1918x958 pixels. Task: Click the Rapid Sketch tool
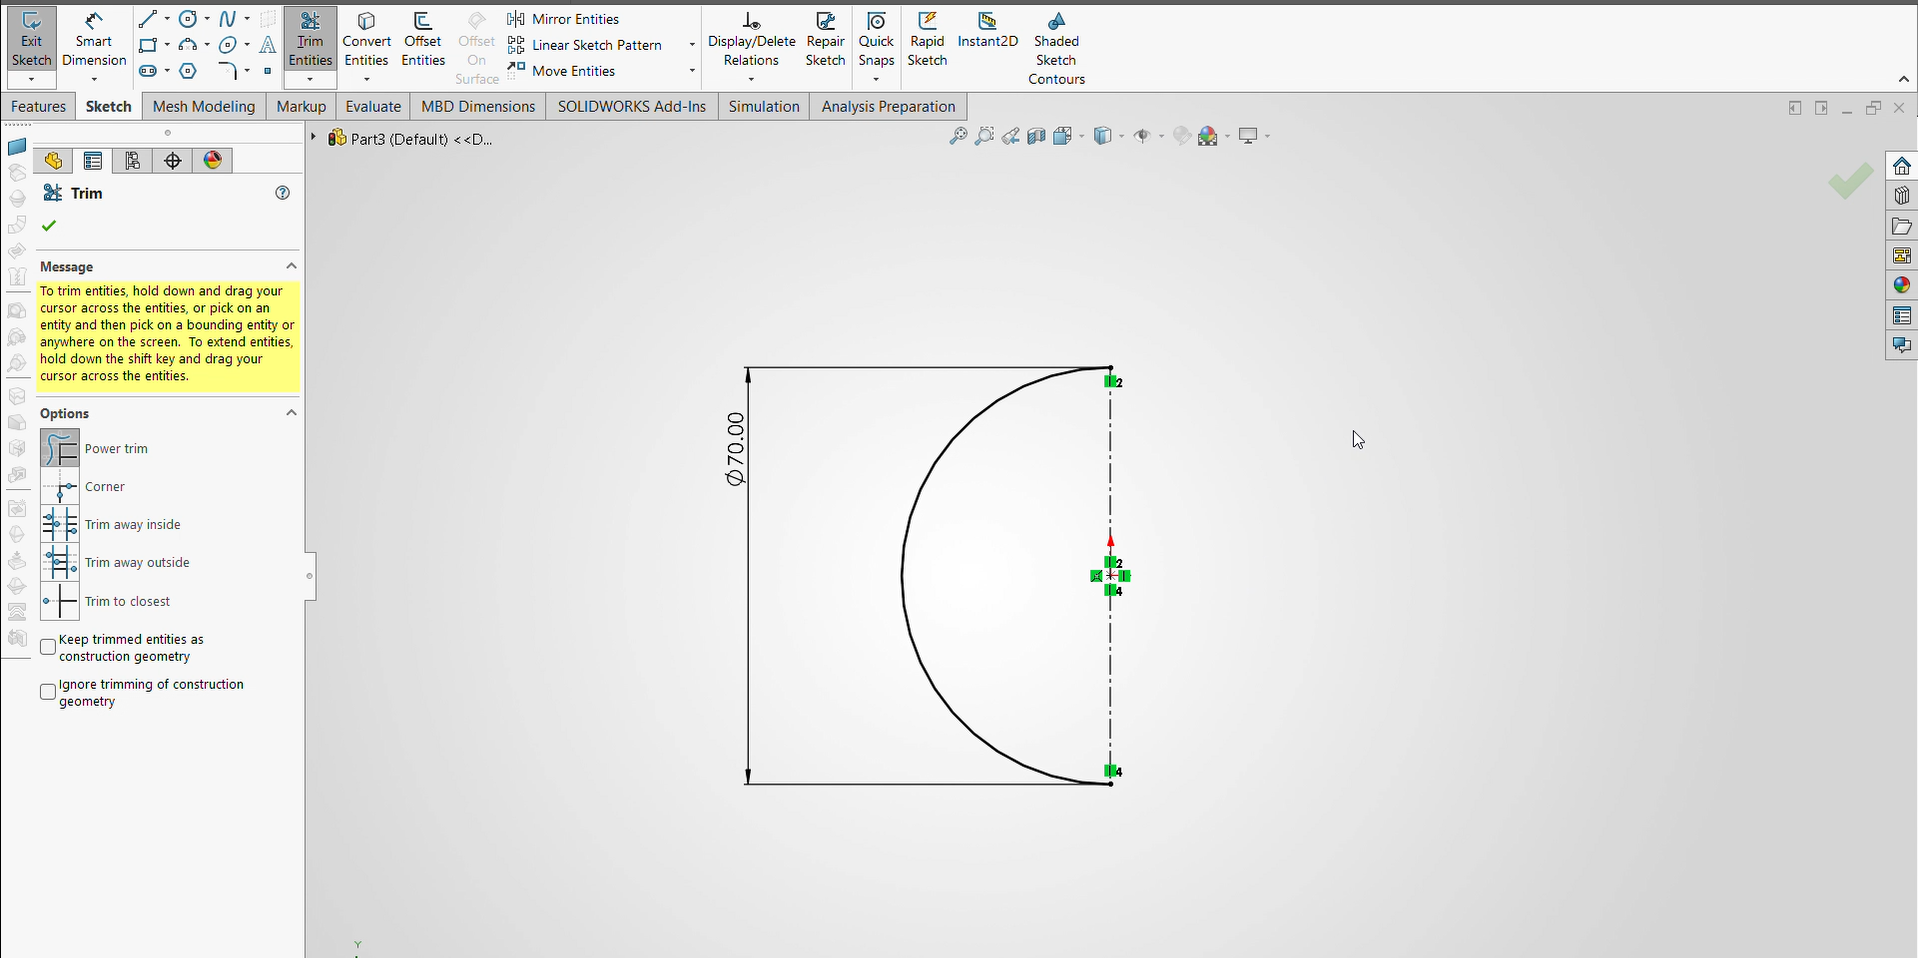click(x=927, y=40)
